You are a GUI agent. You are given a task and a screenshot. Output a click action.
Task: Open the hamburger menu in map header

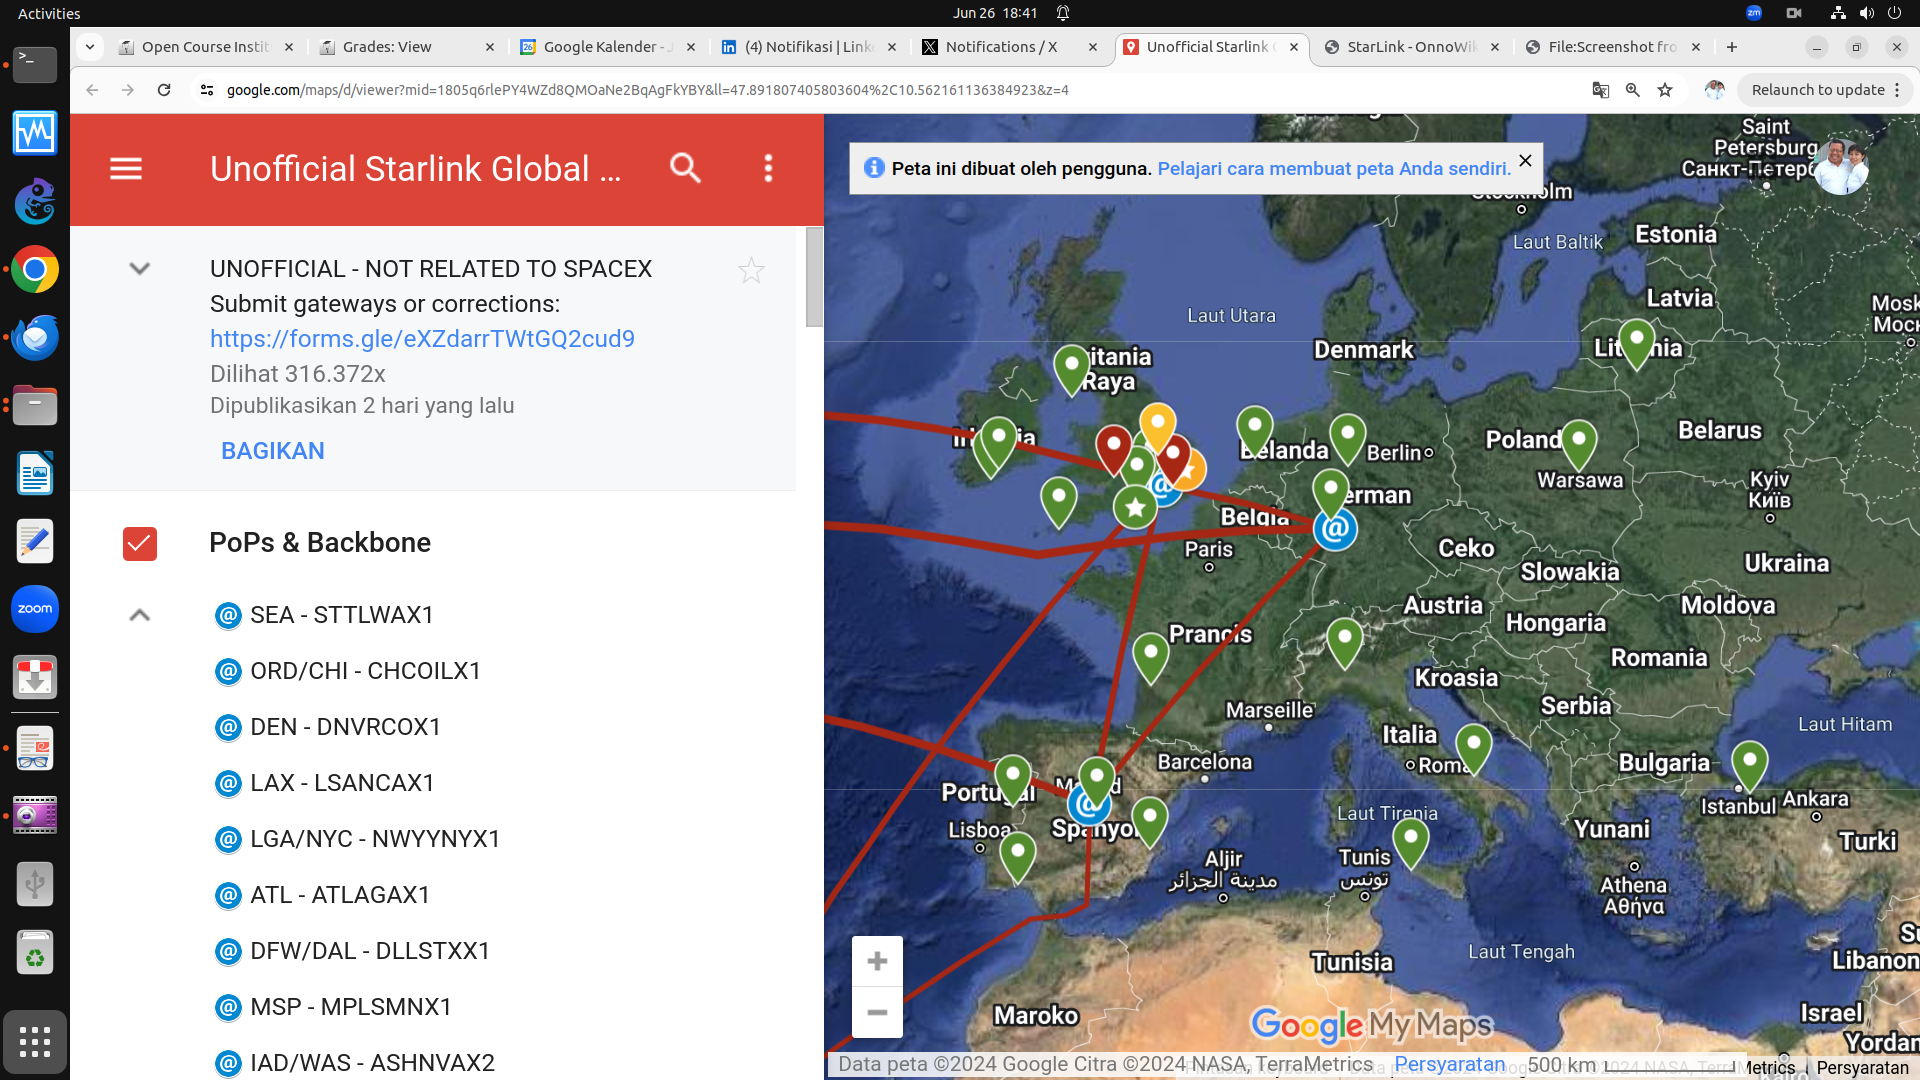point(126,168)
